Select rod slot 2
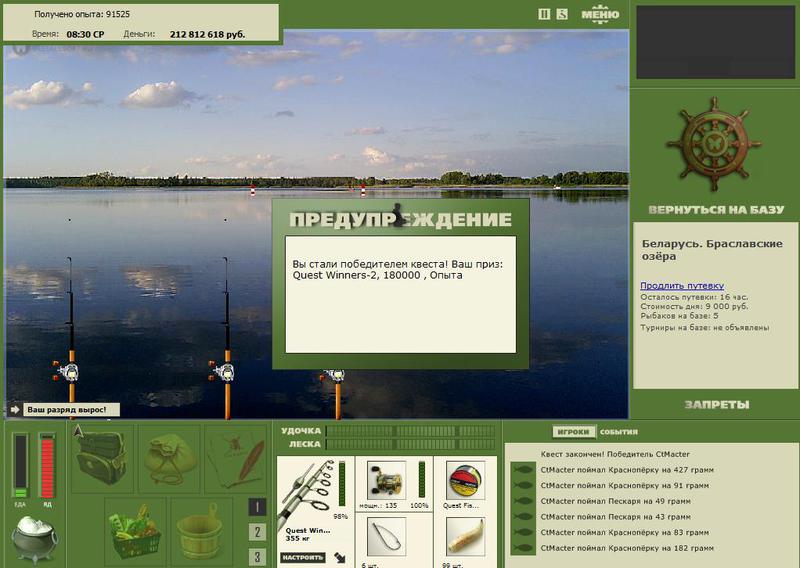 (257, 532)
